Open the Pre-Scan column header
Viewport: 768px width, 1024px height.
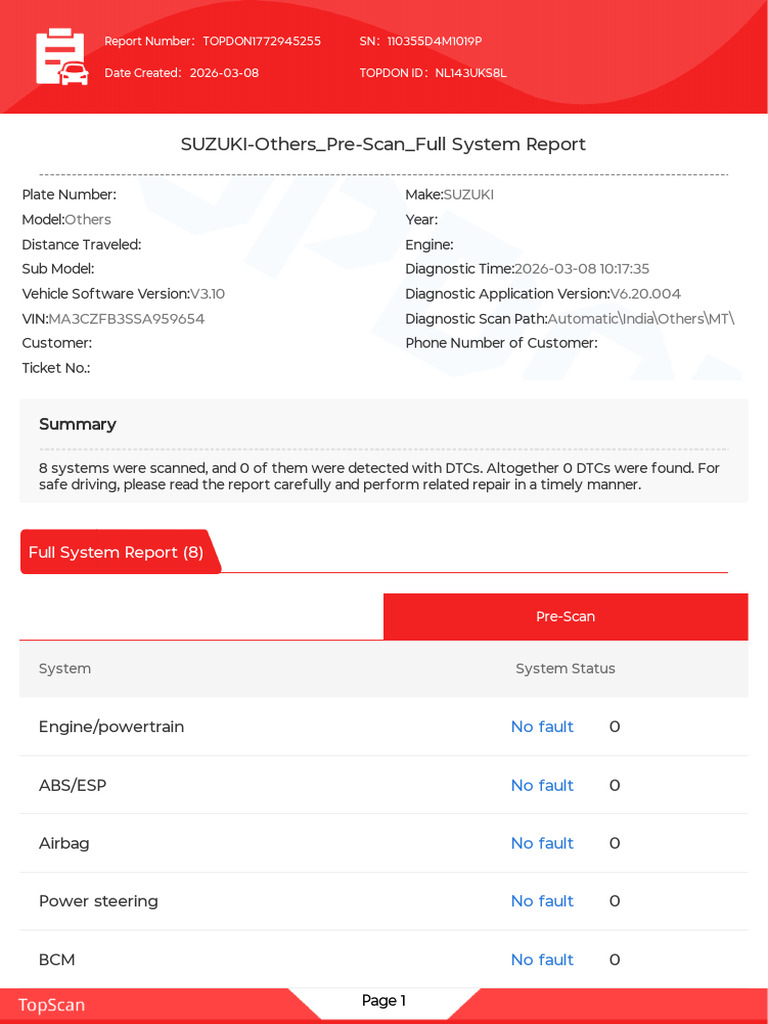[566, 616]
